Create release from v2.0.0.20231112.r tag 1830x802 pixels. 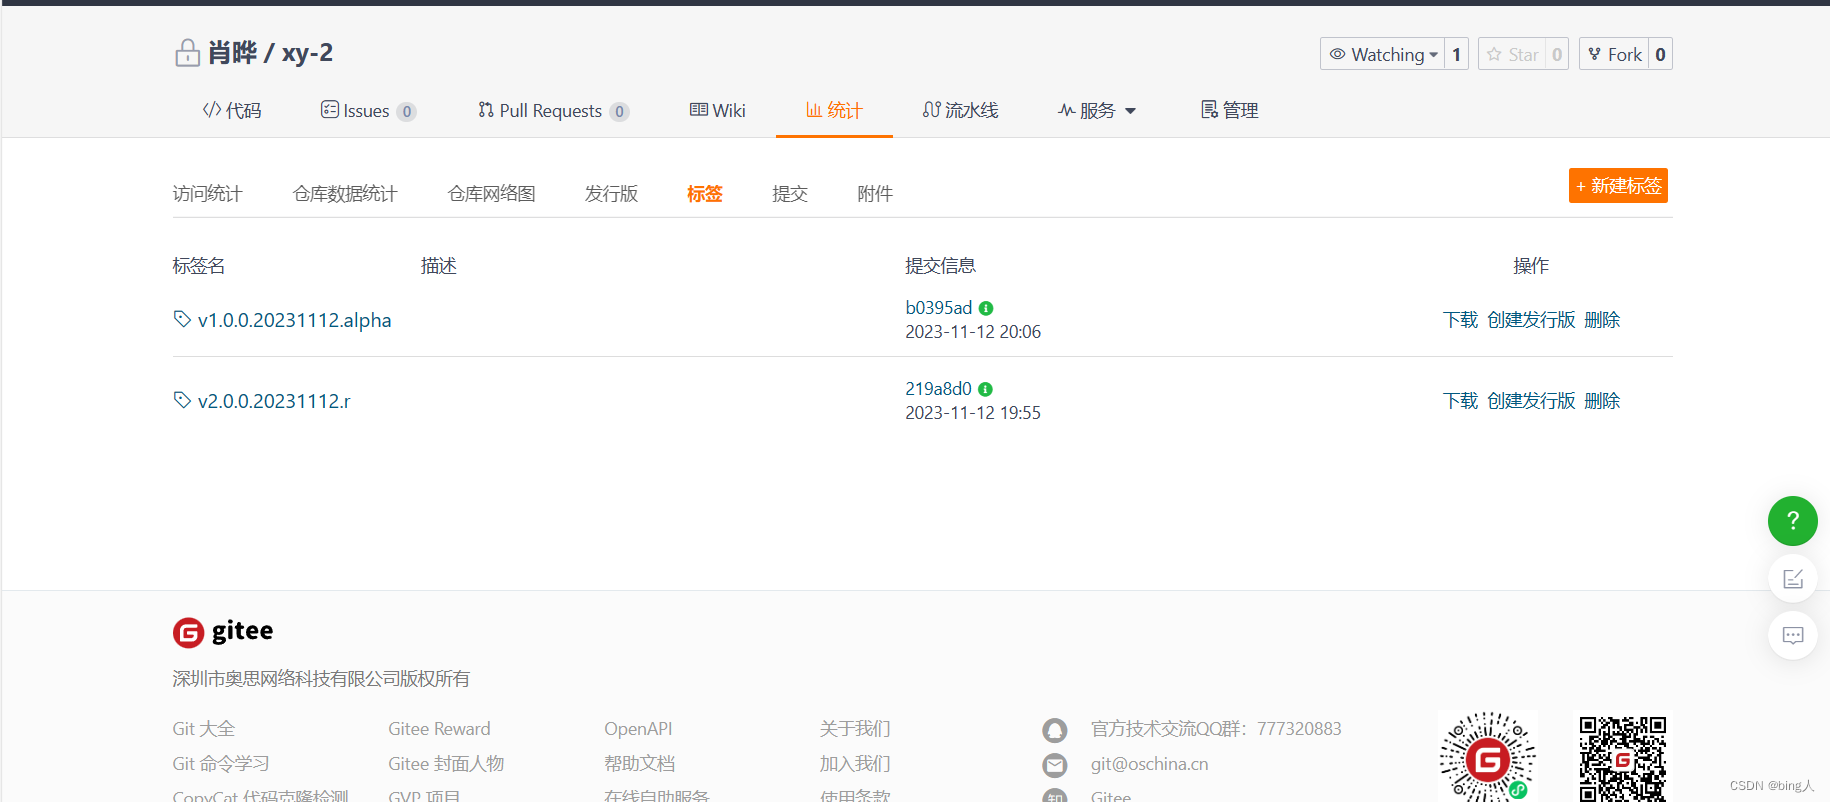pyautogui.click(x=1531, y=401)
